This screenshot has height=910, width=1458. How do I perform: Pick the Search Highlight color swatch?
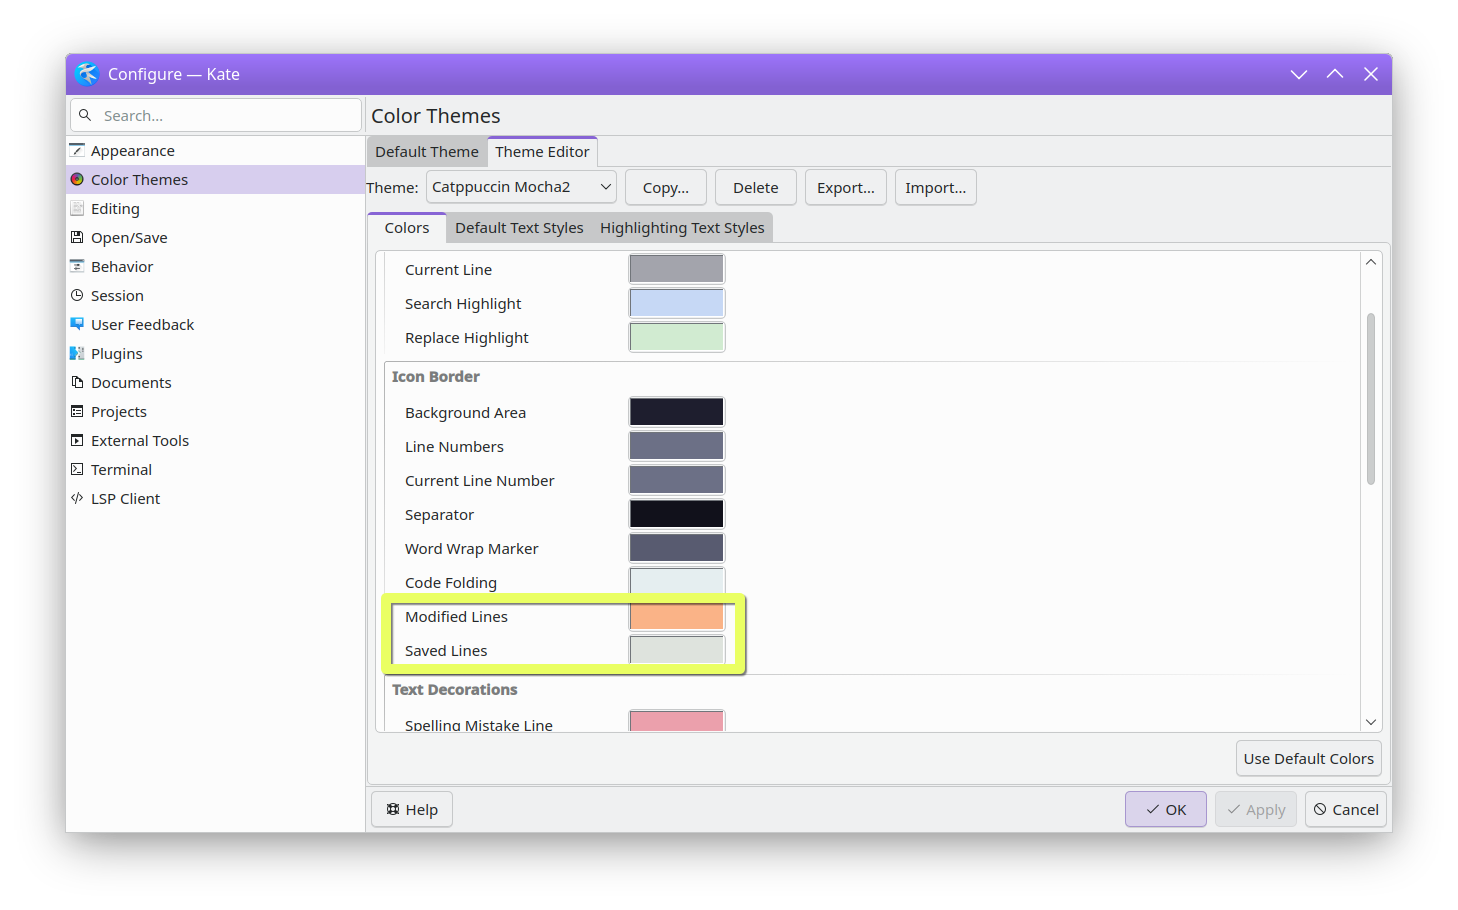(677, 303)
